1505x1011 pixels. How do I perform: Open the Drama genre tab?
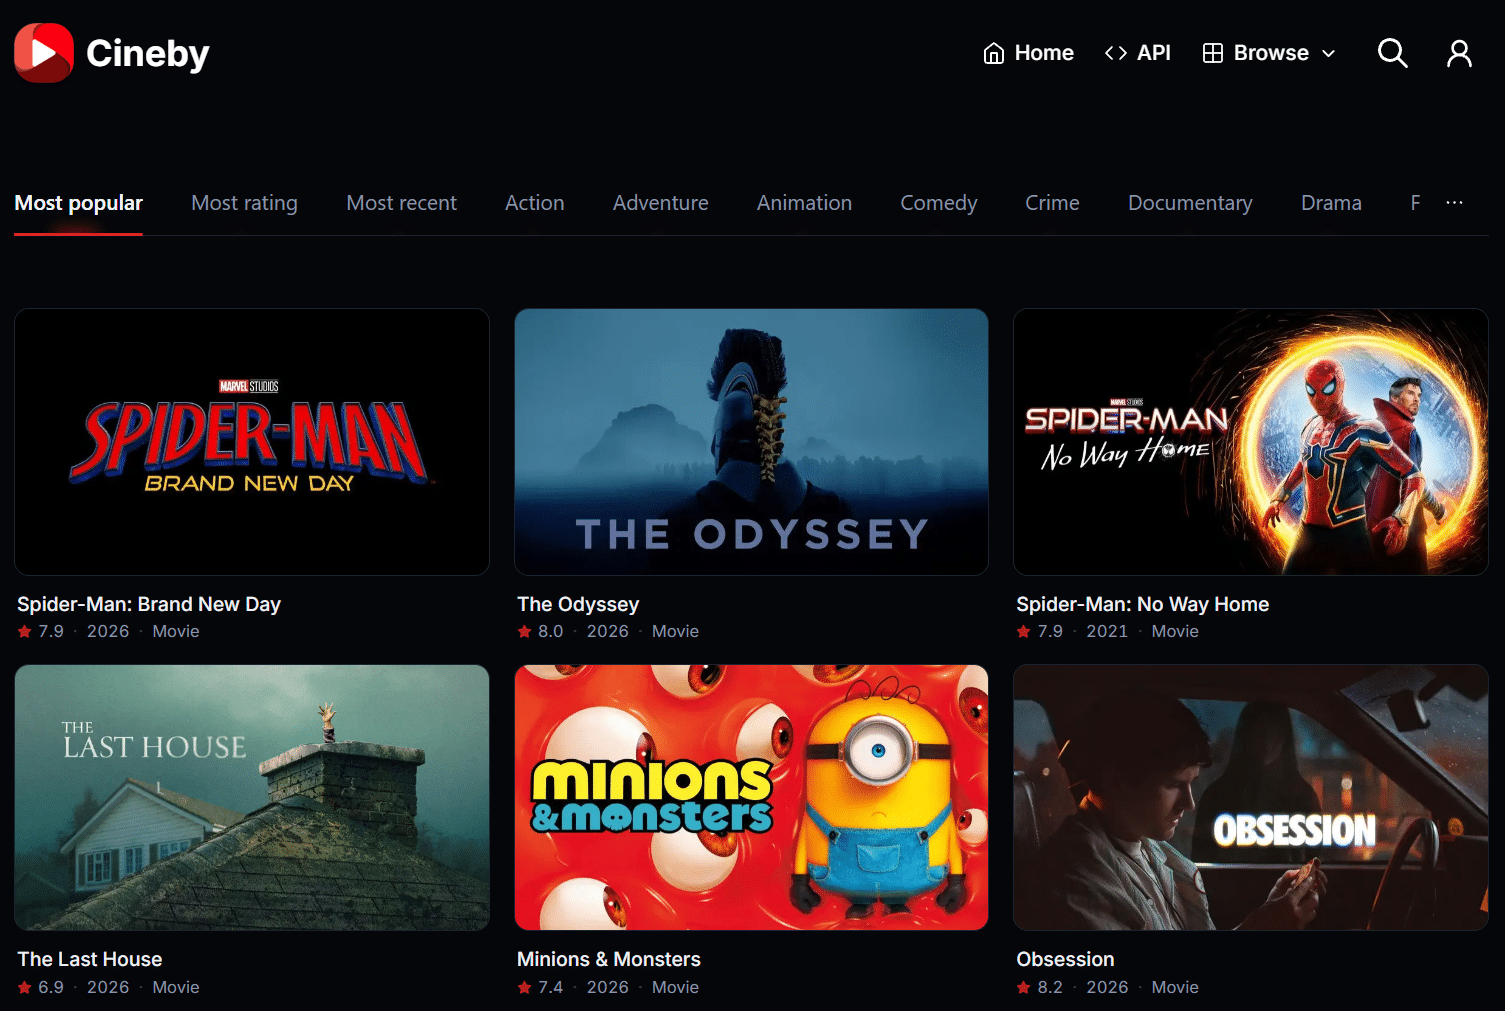click(1331, 203)
